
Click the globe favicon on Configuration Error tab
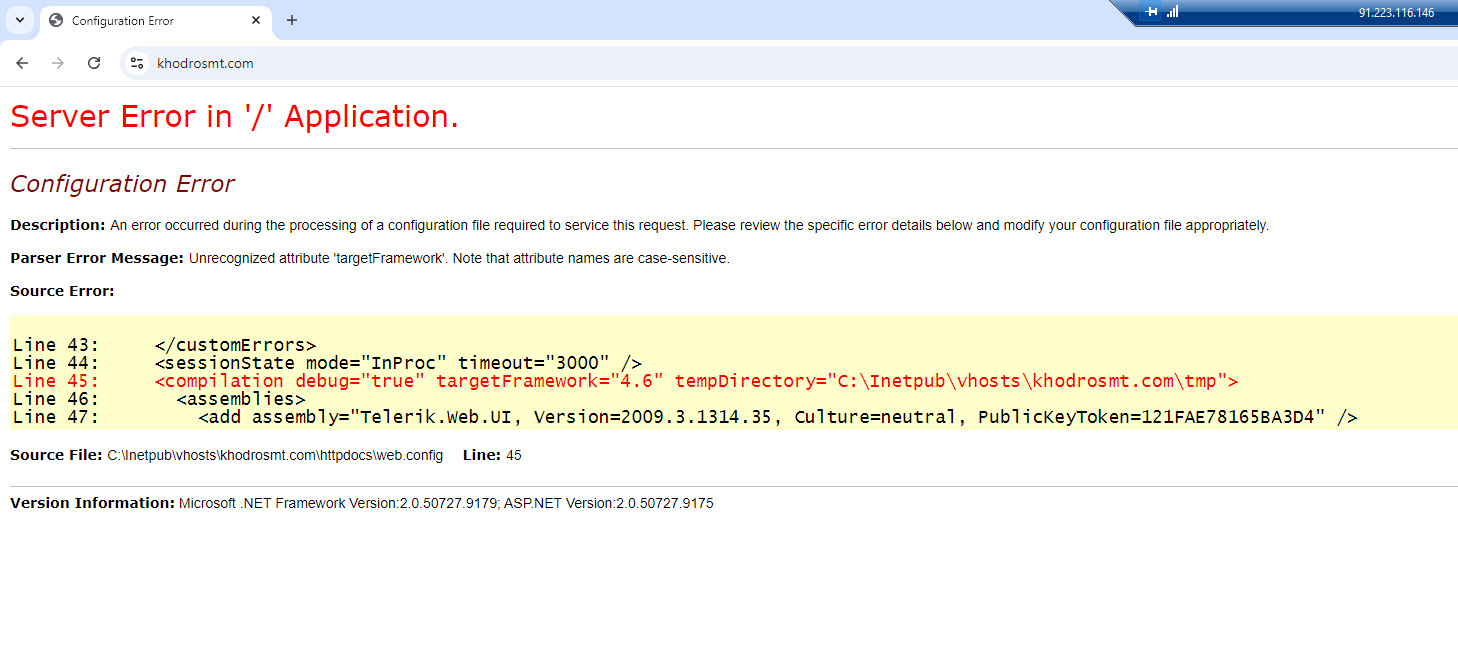[56, 20]
